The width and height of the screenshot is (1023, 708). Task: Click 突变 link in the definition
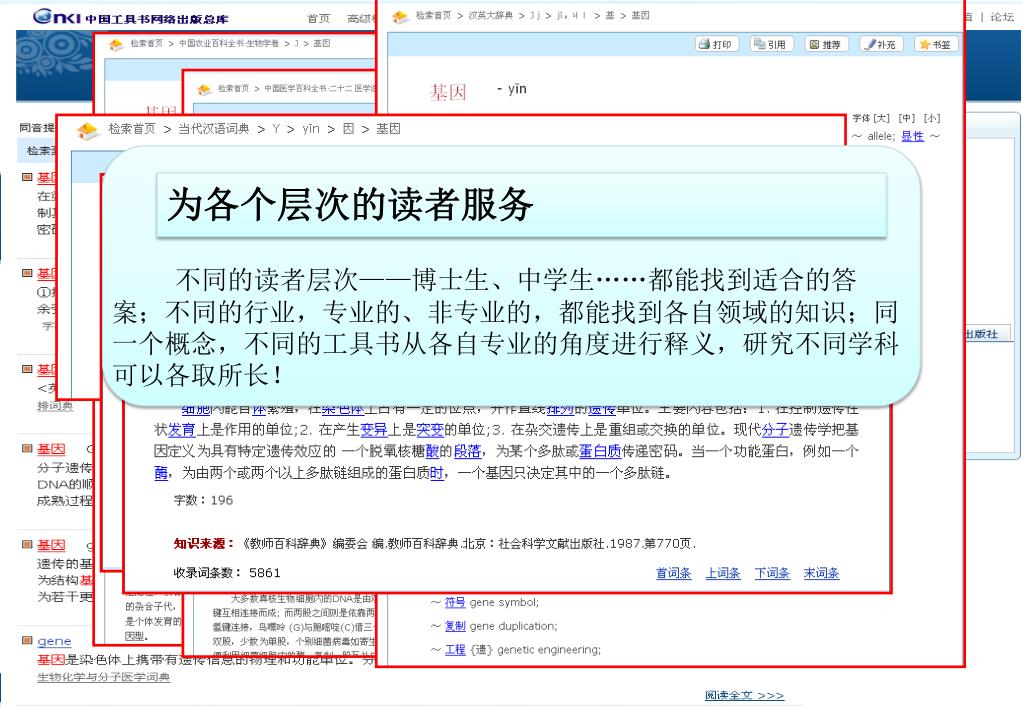(430, 429)
